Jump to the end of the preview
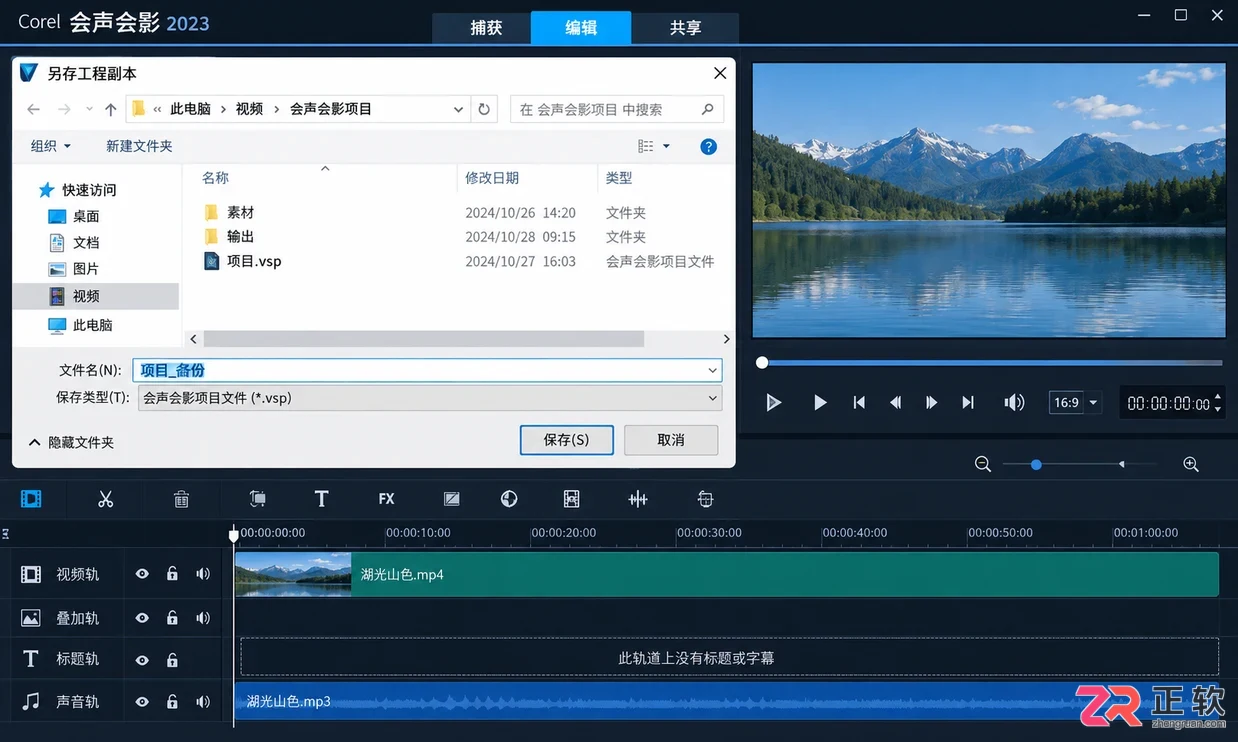Viewport: 1238px width, 742px height. click(x=968, y=402)
